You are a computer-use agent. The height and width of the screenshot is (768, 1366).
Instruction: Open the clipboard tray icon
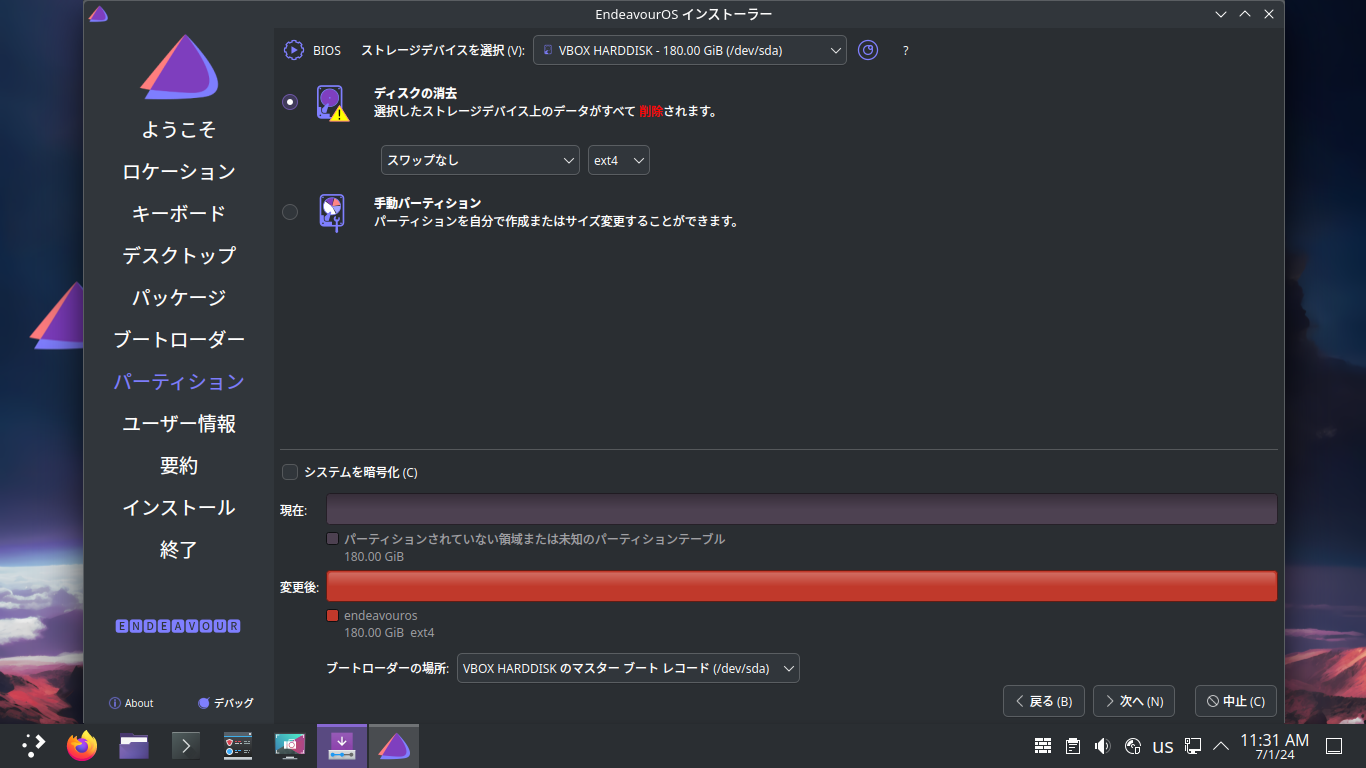(x=1073, y=745)
